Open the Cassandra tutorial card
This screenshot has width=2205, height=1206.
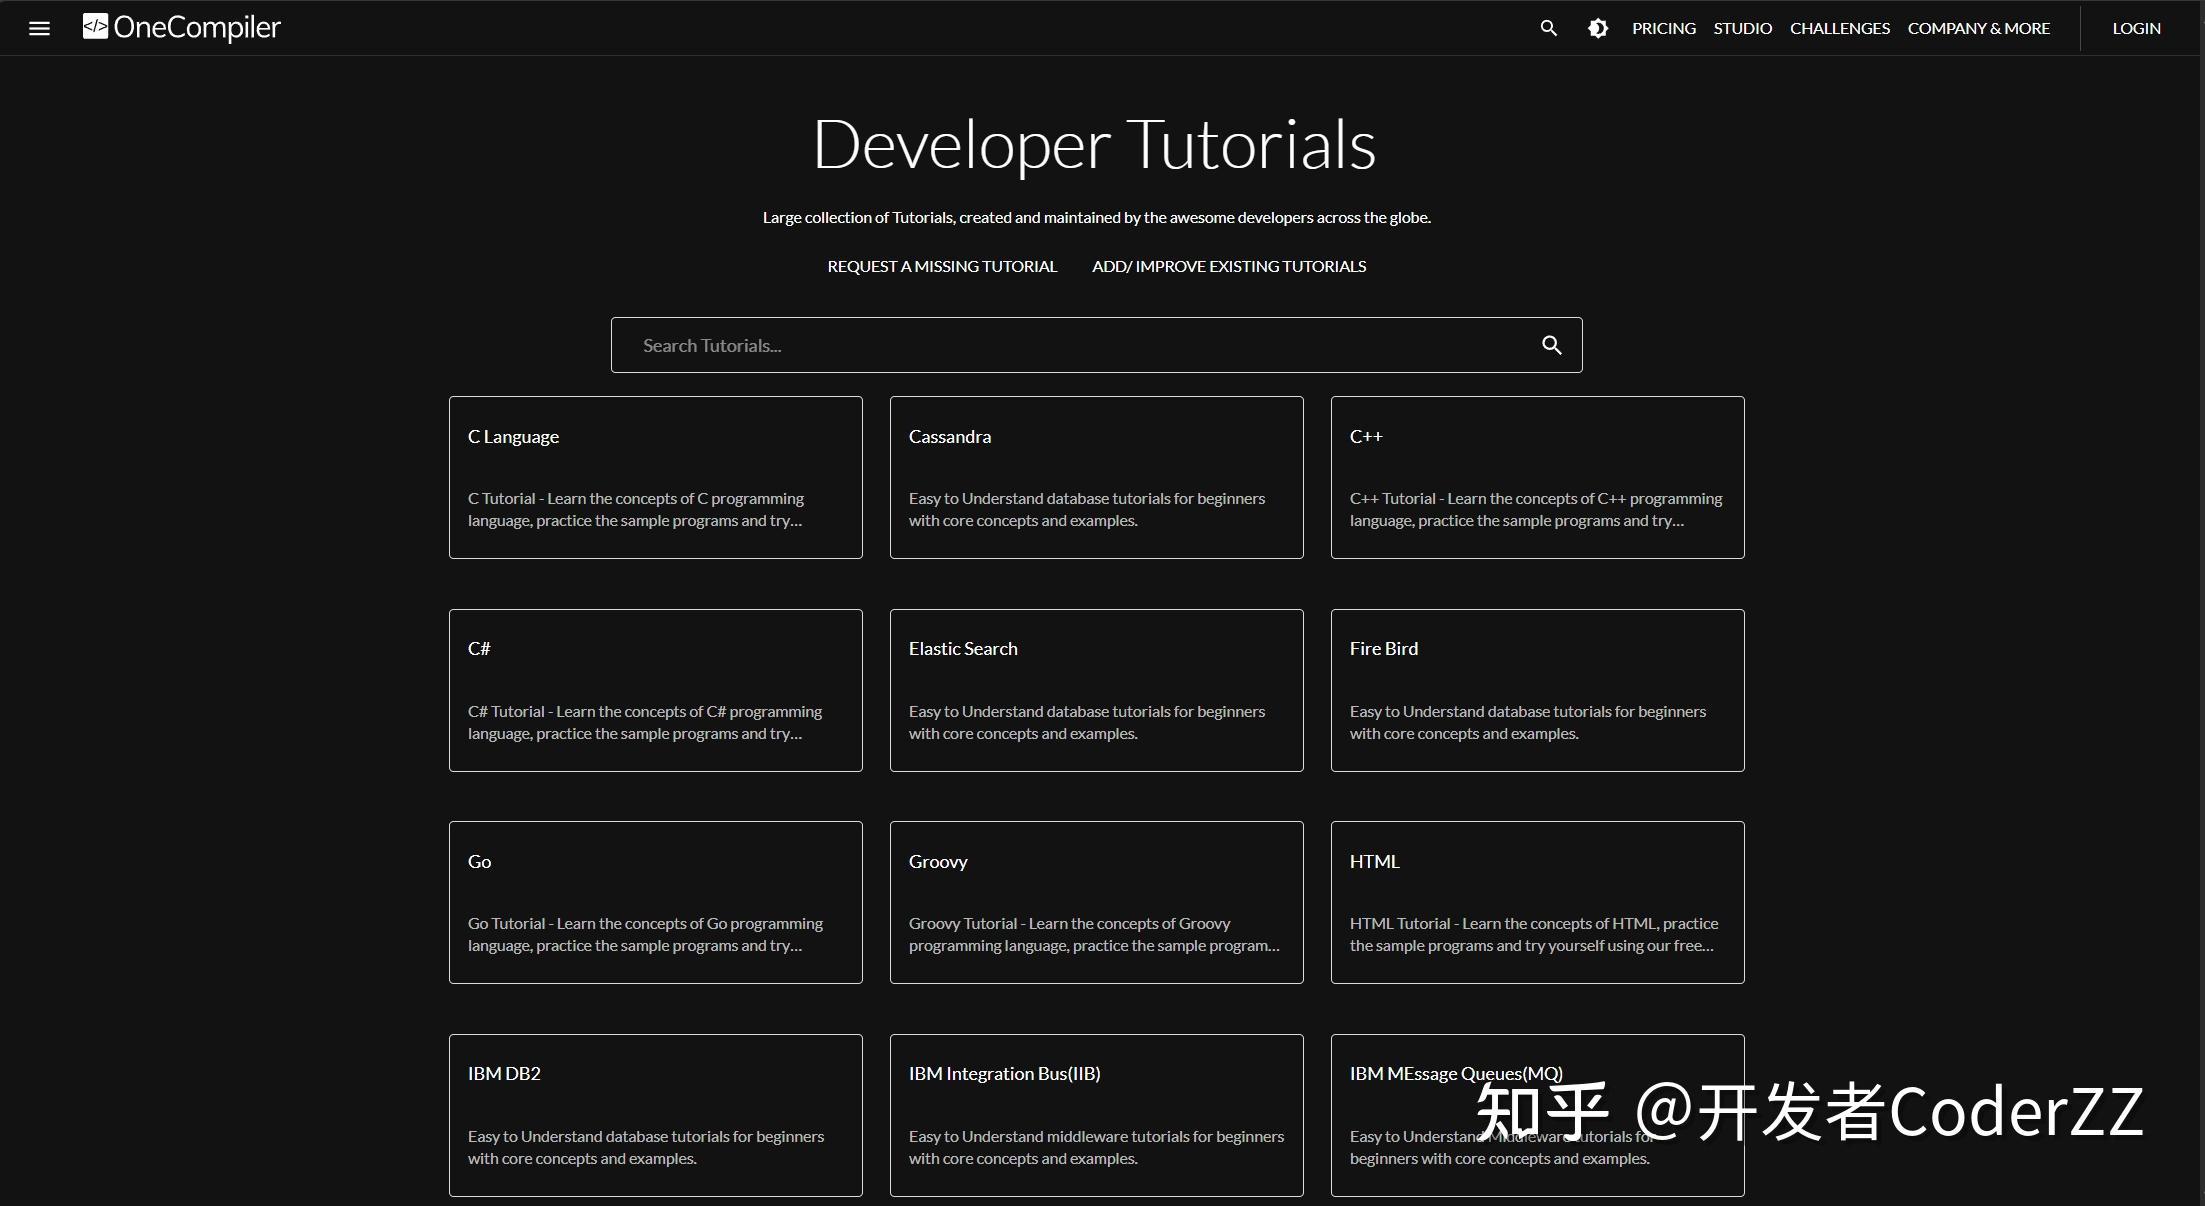coord(1096,477)
